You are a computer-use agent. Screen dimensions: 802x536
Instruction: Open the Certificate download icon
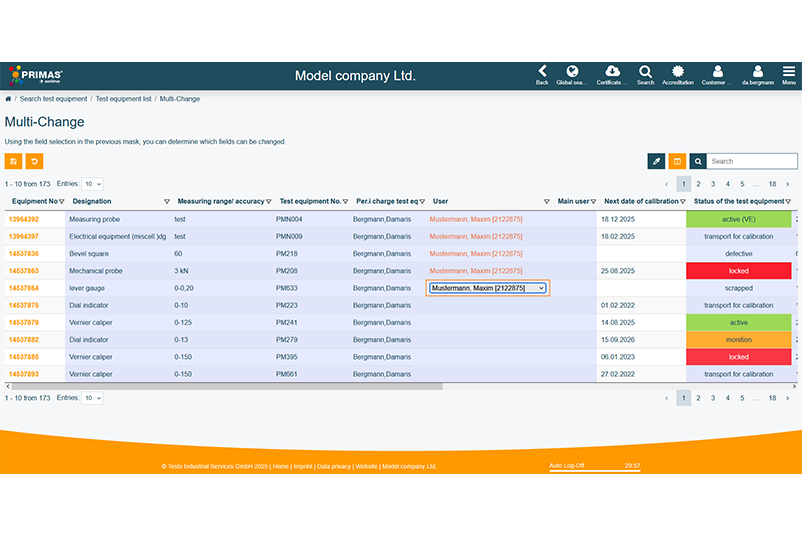point(611,75)
